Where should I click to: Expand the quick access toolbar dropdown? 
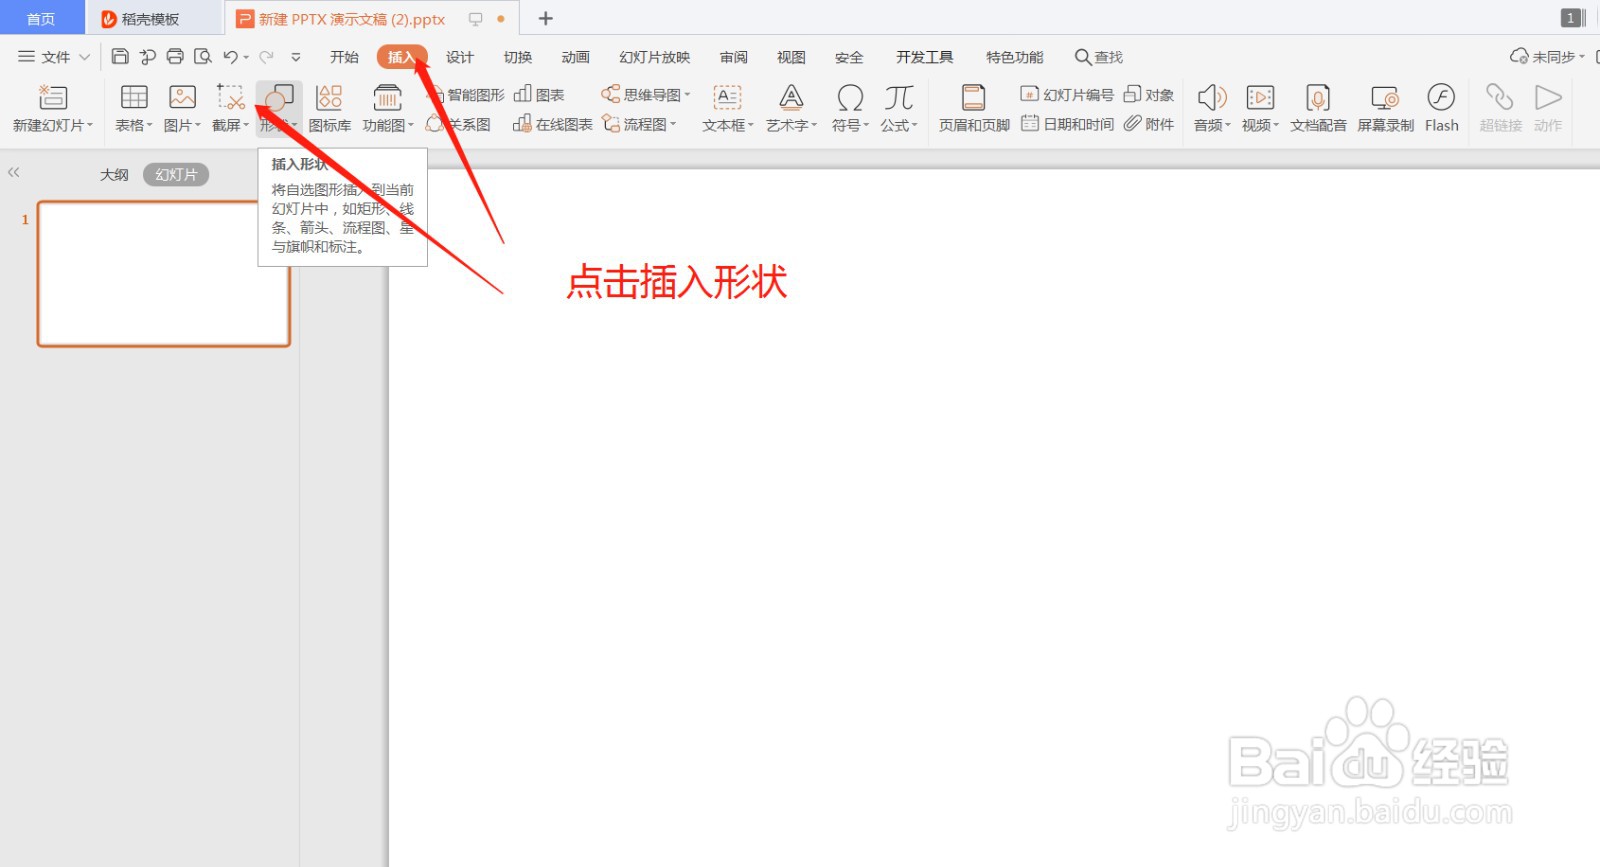[296, 57]
